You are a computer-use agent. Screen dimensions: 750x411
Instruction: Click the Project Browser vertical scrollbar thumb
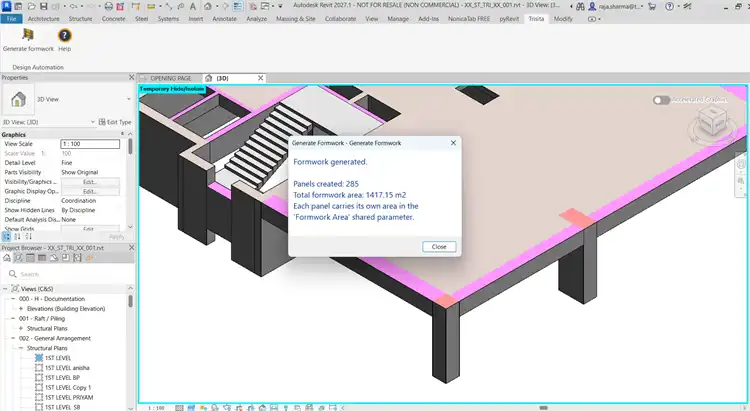[130, 301]
